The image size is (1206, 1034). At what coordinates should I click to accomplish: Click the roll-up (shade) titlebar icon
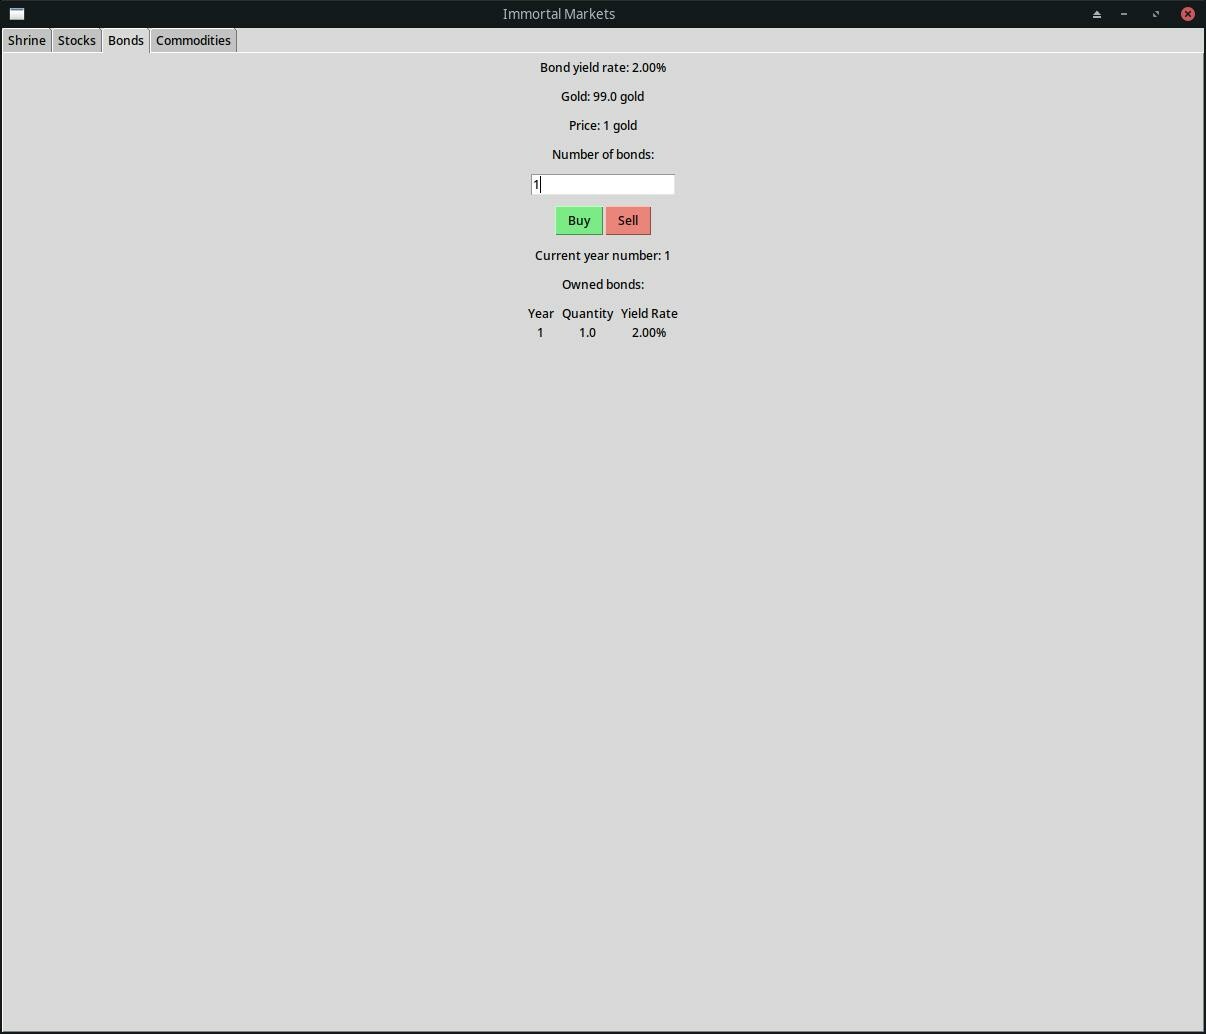pyautogui.click(x=1096, y=13)
